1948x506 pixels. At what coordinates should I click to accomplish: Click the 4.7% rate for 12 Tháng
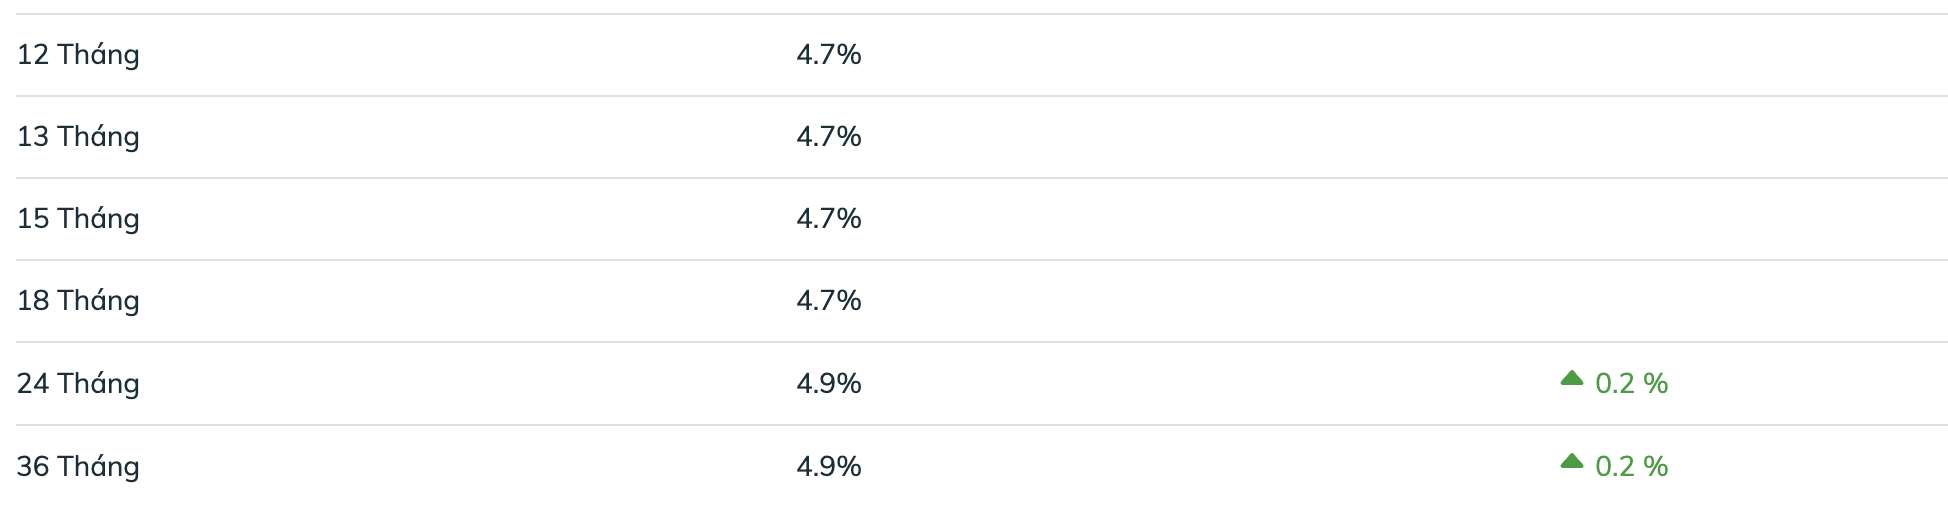tap(829, 55)
